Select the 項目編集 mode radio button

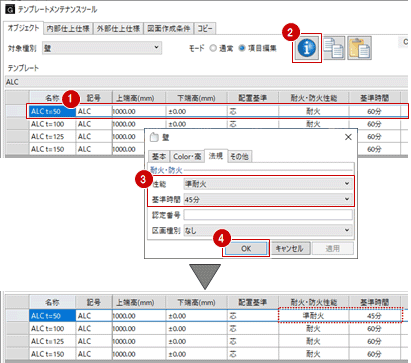coord(242,48)
